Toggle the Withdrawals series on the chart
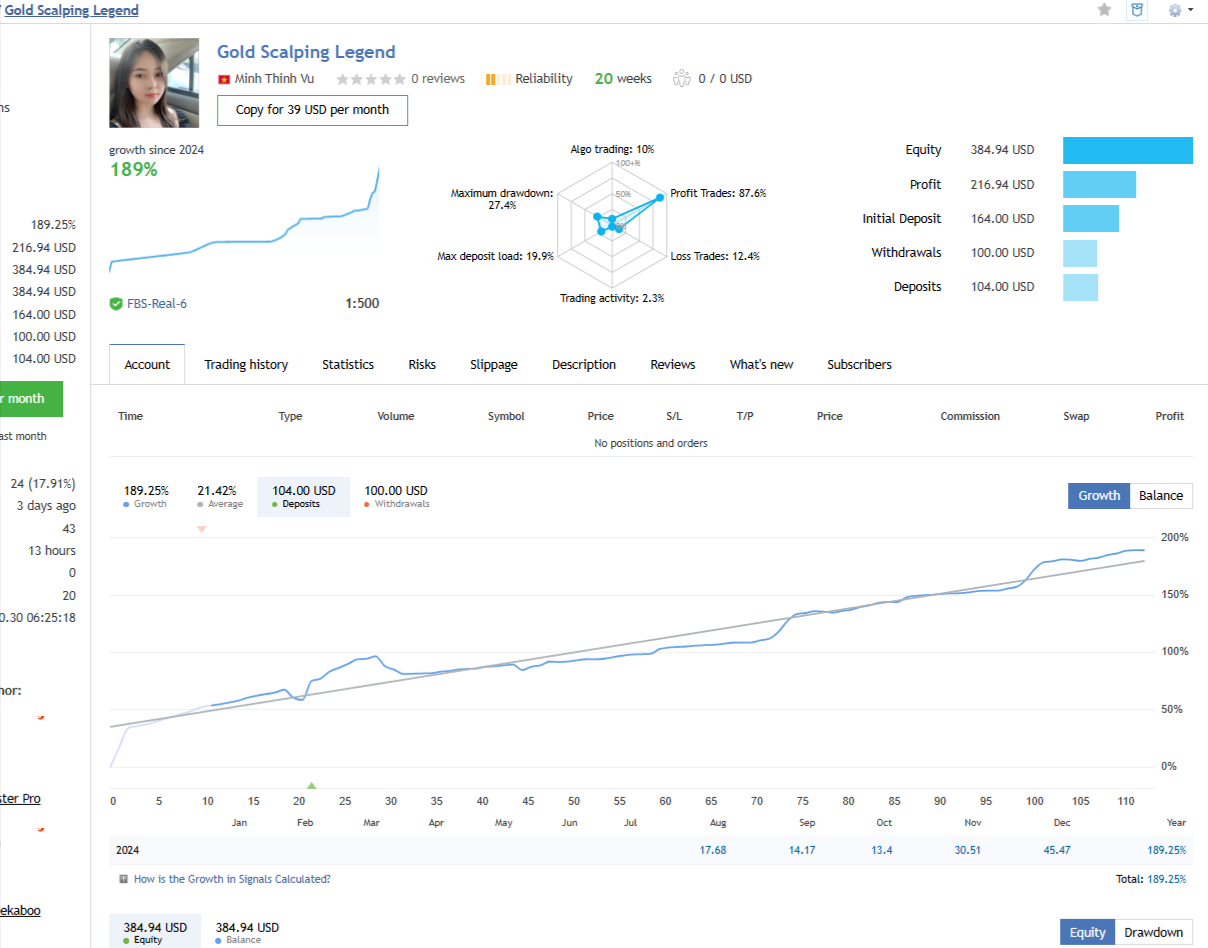The image size is (1208, 948). point(396,496)
